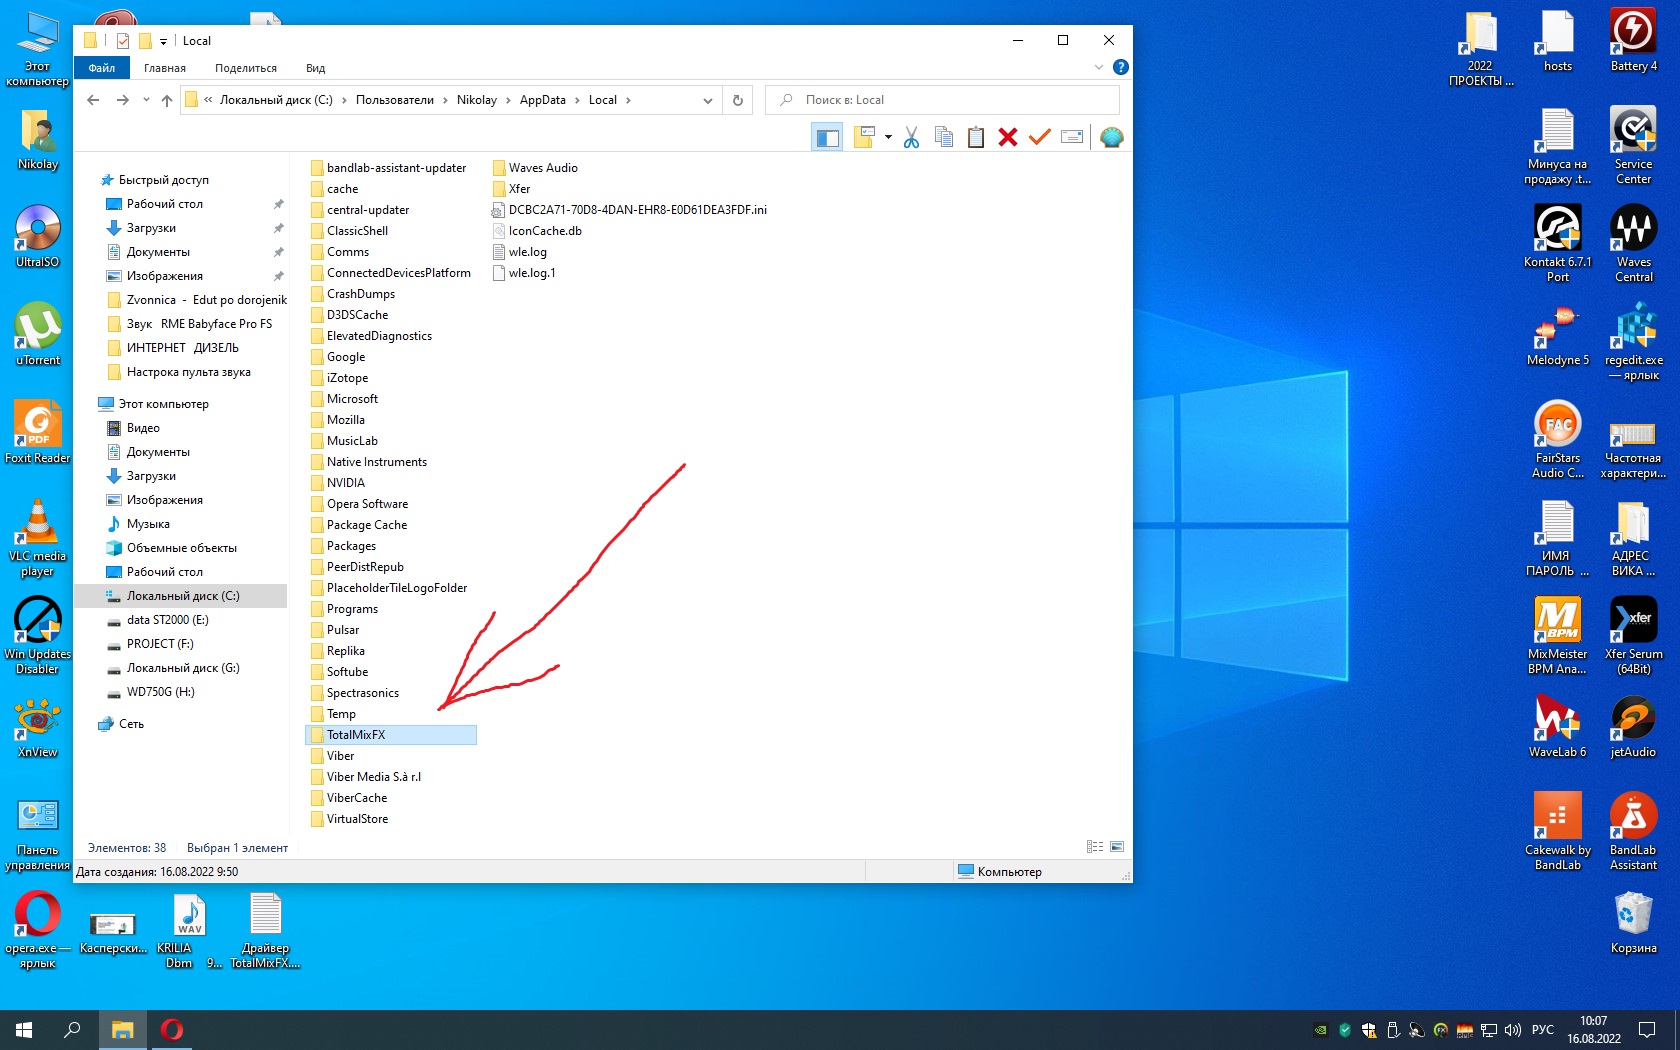Toggle the navigation pane button in the toolbar
Image resolution: width=1680 pixels, height=1050 pixels.
[x=827, y=137]
